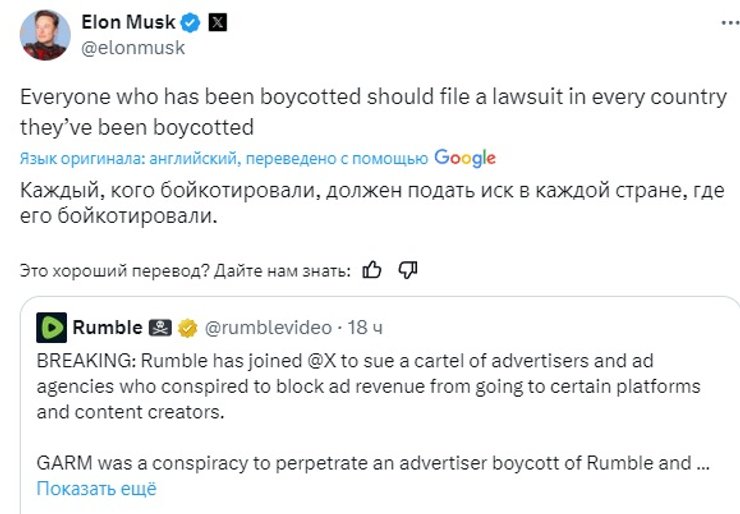The height and width of the screenshot is (514, 740).
Task: Open the @elonmusk handle
Action: click(x=130, y=47)
